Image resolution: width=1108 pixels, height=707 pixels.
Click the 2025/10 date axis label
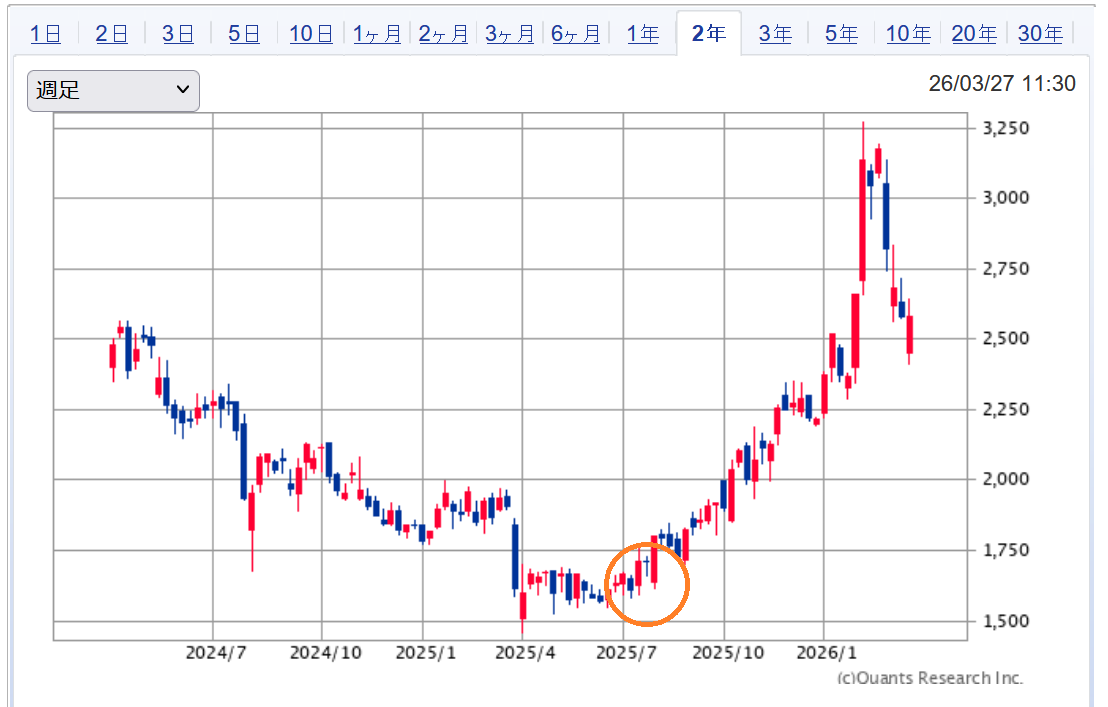tap(728, 653)
